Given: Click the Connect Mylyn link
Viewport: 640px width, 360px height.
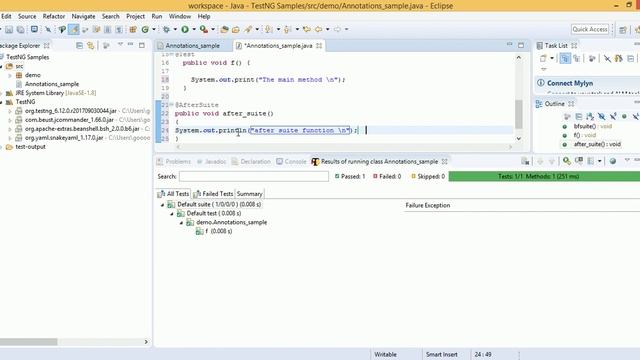Looking at the screenshot, I should [x=570, y=83].
